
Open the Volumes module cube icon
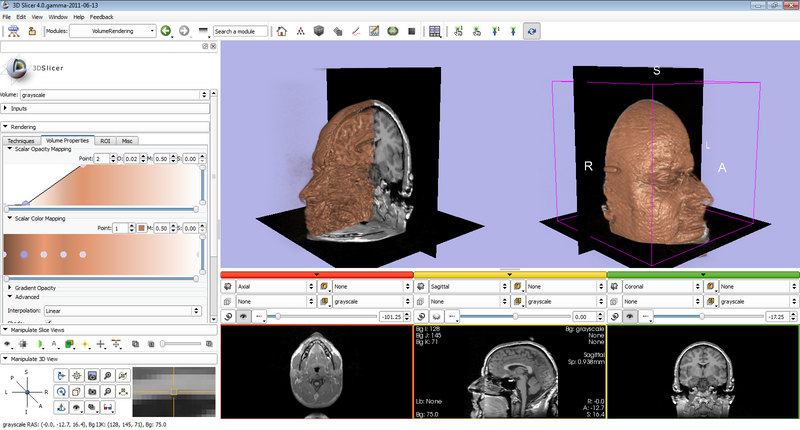click(319, 31)
